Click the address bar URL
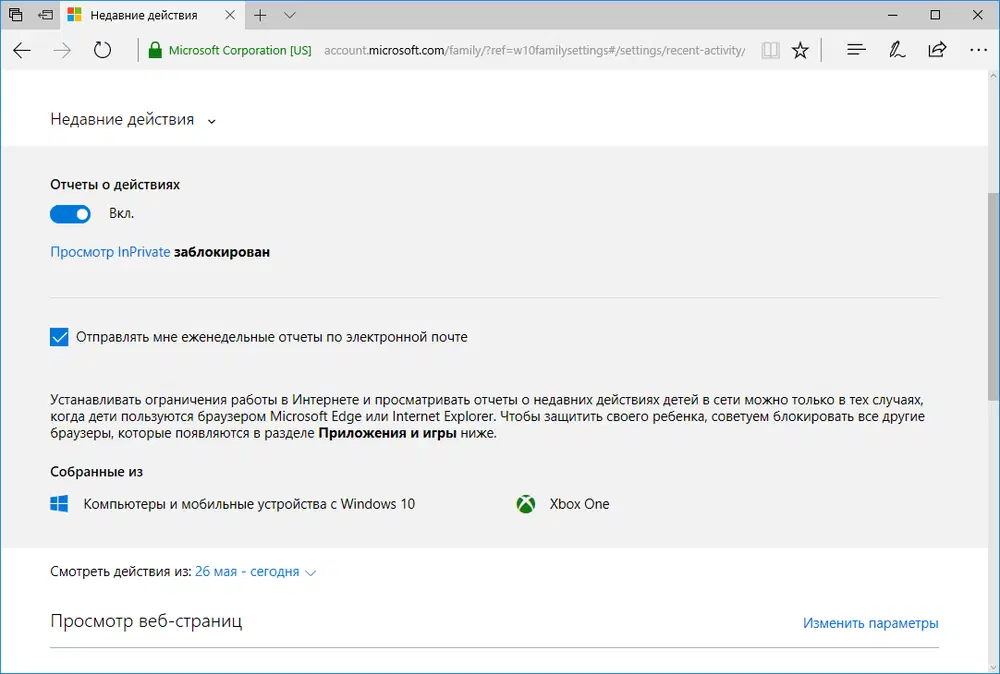The width and height of the screenshot is (1000, 674). pyautogui.click(x=534, y=50)
